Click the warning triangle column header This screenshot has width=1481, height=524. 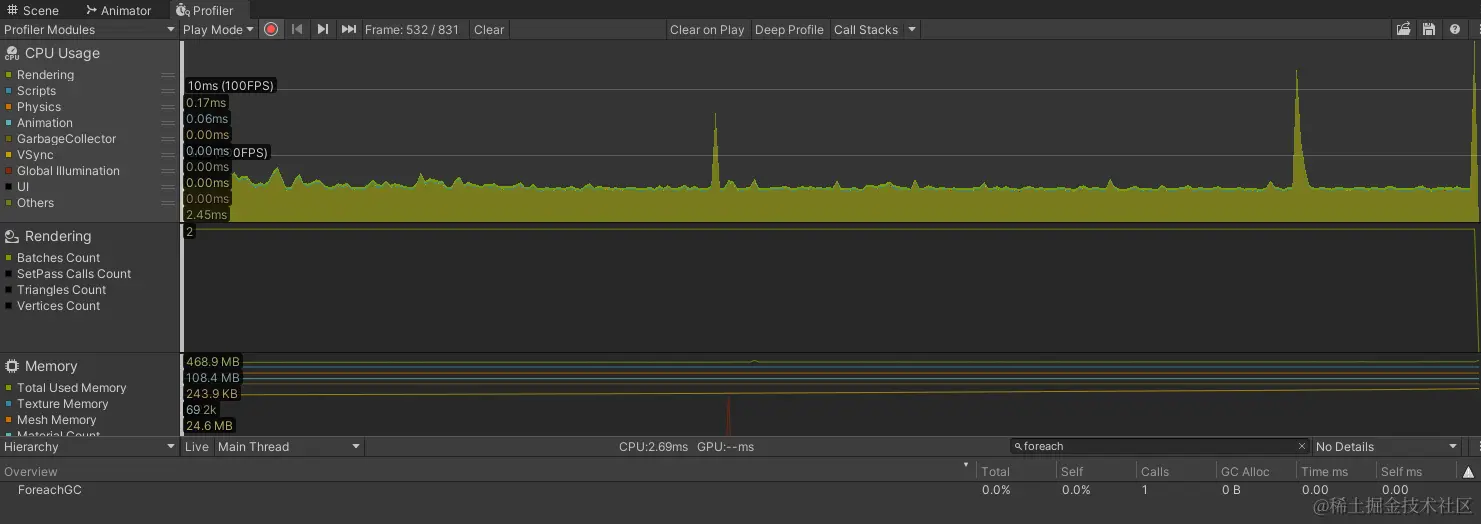click(1468, 472)
